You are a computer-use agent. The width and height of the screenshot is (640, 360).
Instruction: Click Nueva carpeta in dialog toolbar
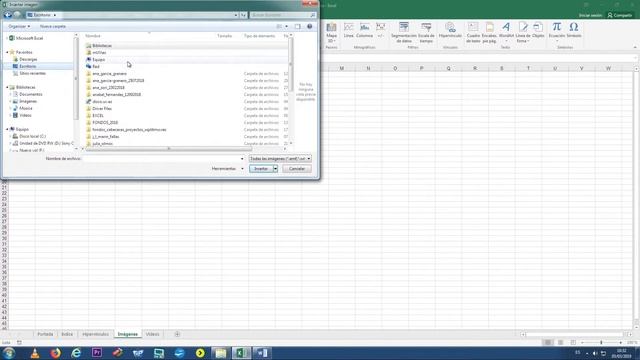(53, 27)
